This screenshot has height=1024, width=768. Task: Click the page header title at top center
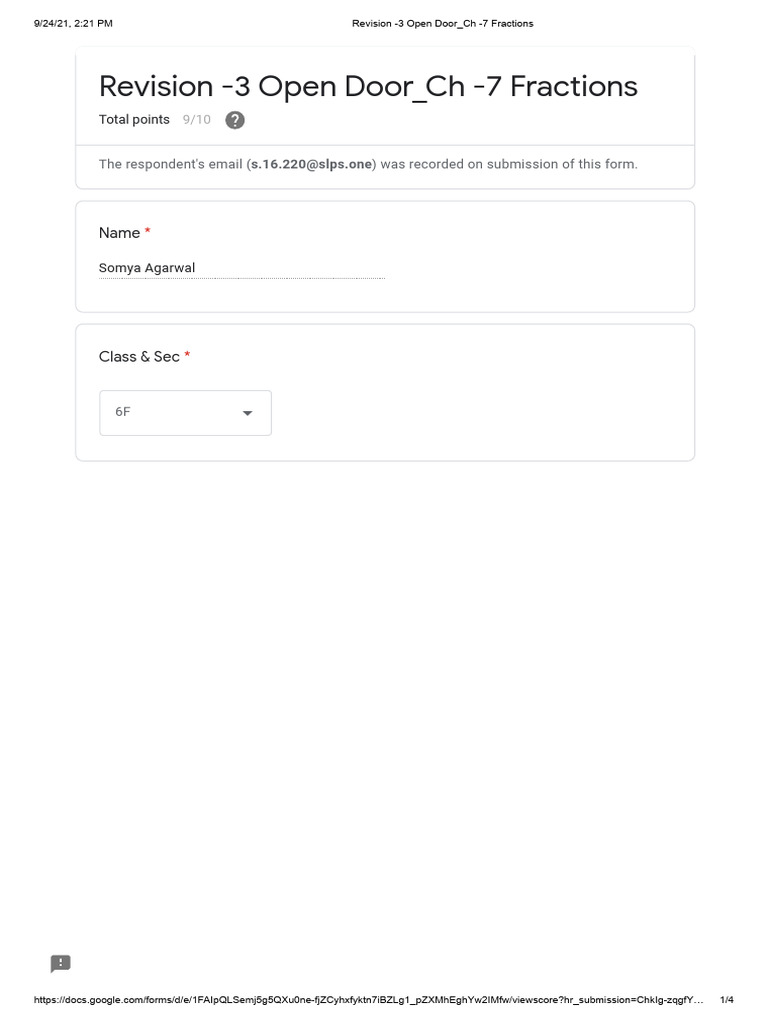pos(442,23)
